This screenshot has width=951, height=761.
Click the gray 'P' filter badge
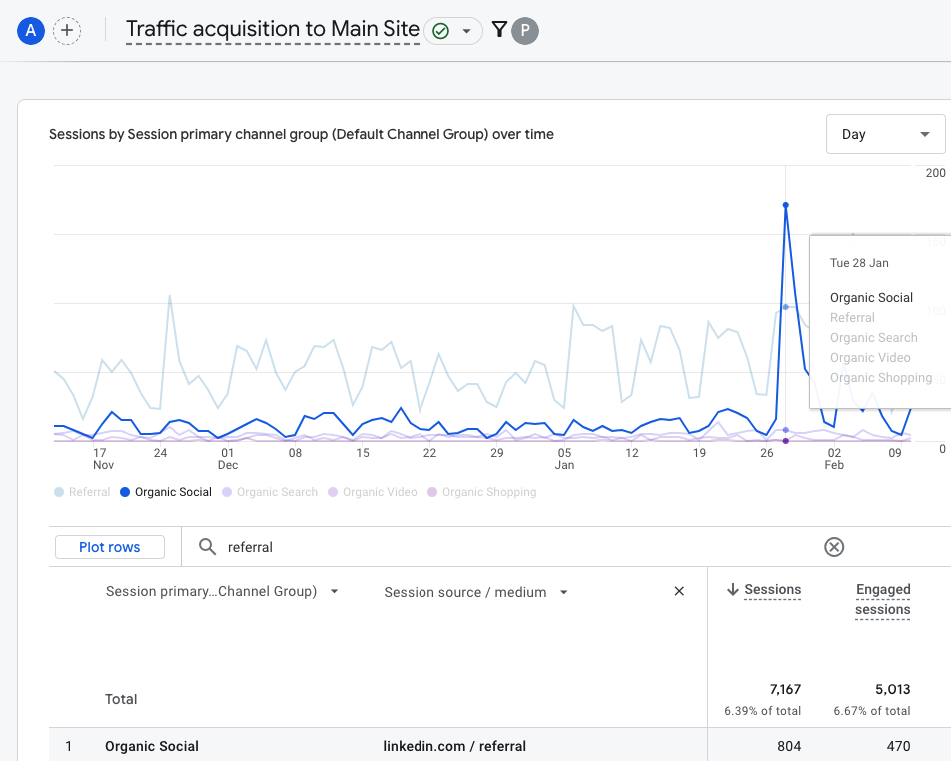tap(525, 31)
